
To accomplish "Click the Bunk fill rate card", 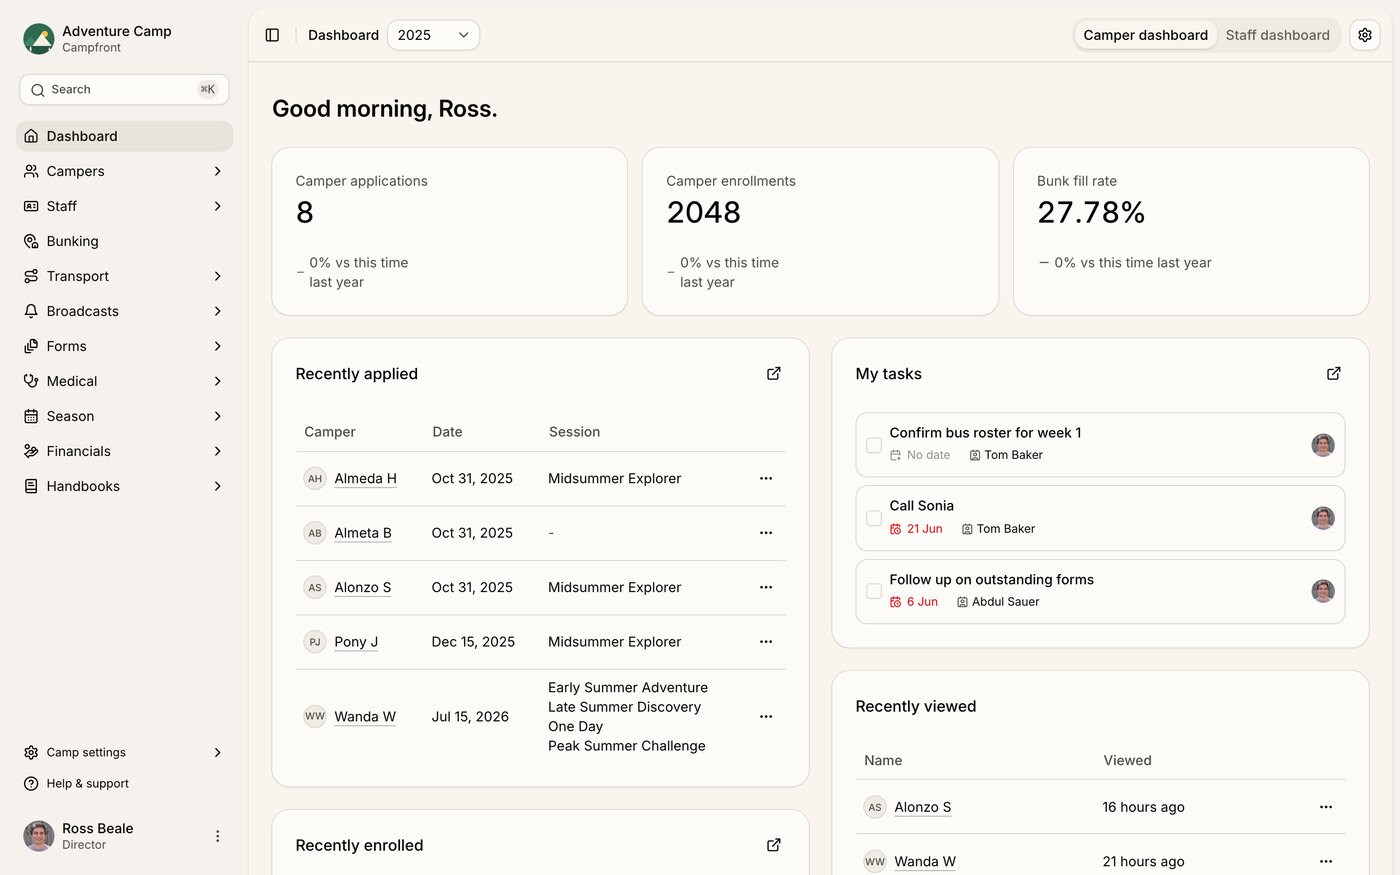I will [1191, 231].
